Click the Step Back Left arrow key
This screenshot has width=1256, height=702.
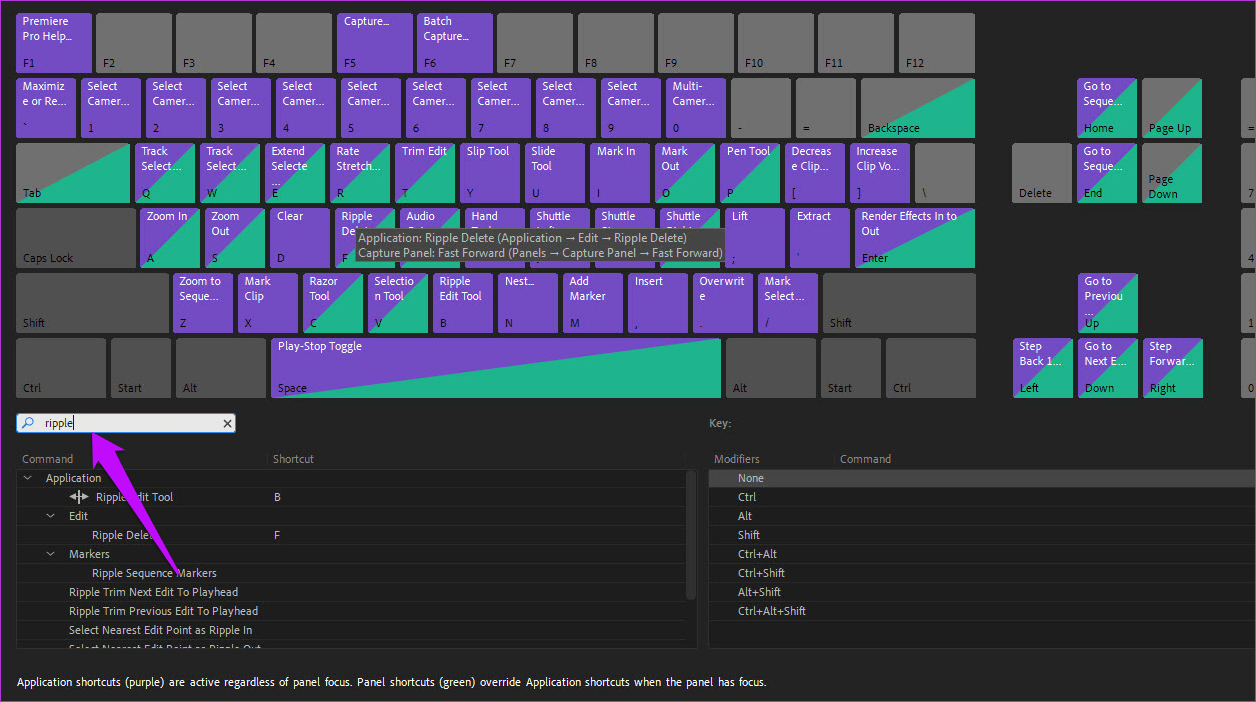coord(1042,368)
